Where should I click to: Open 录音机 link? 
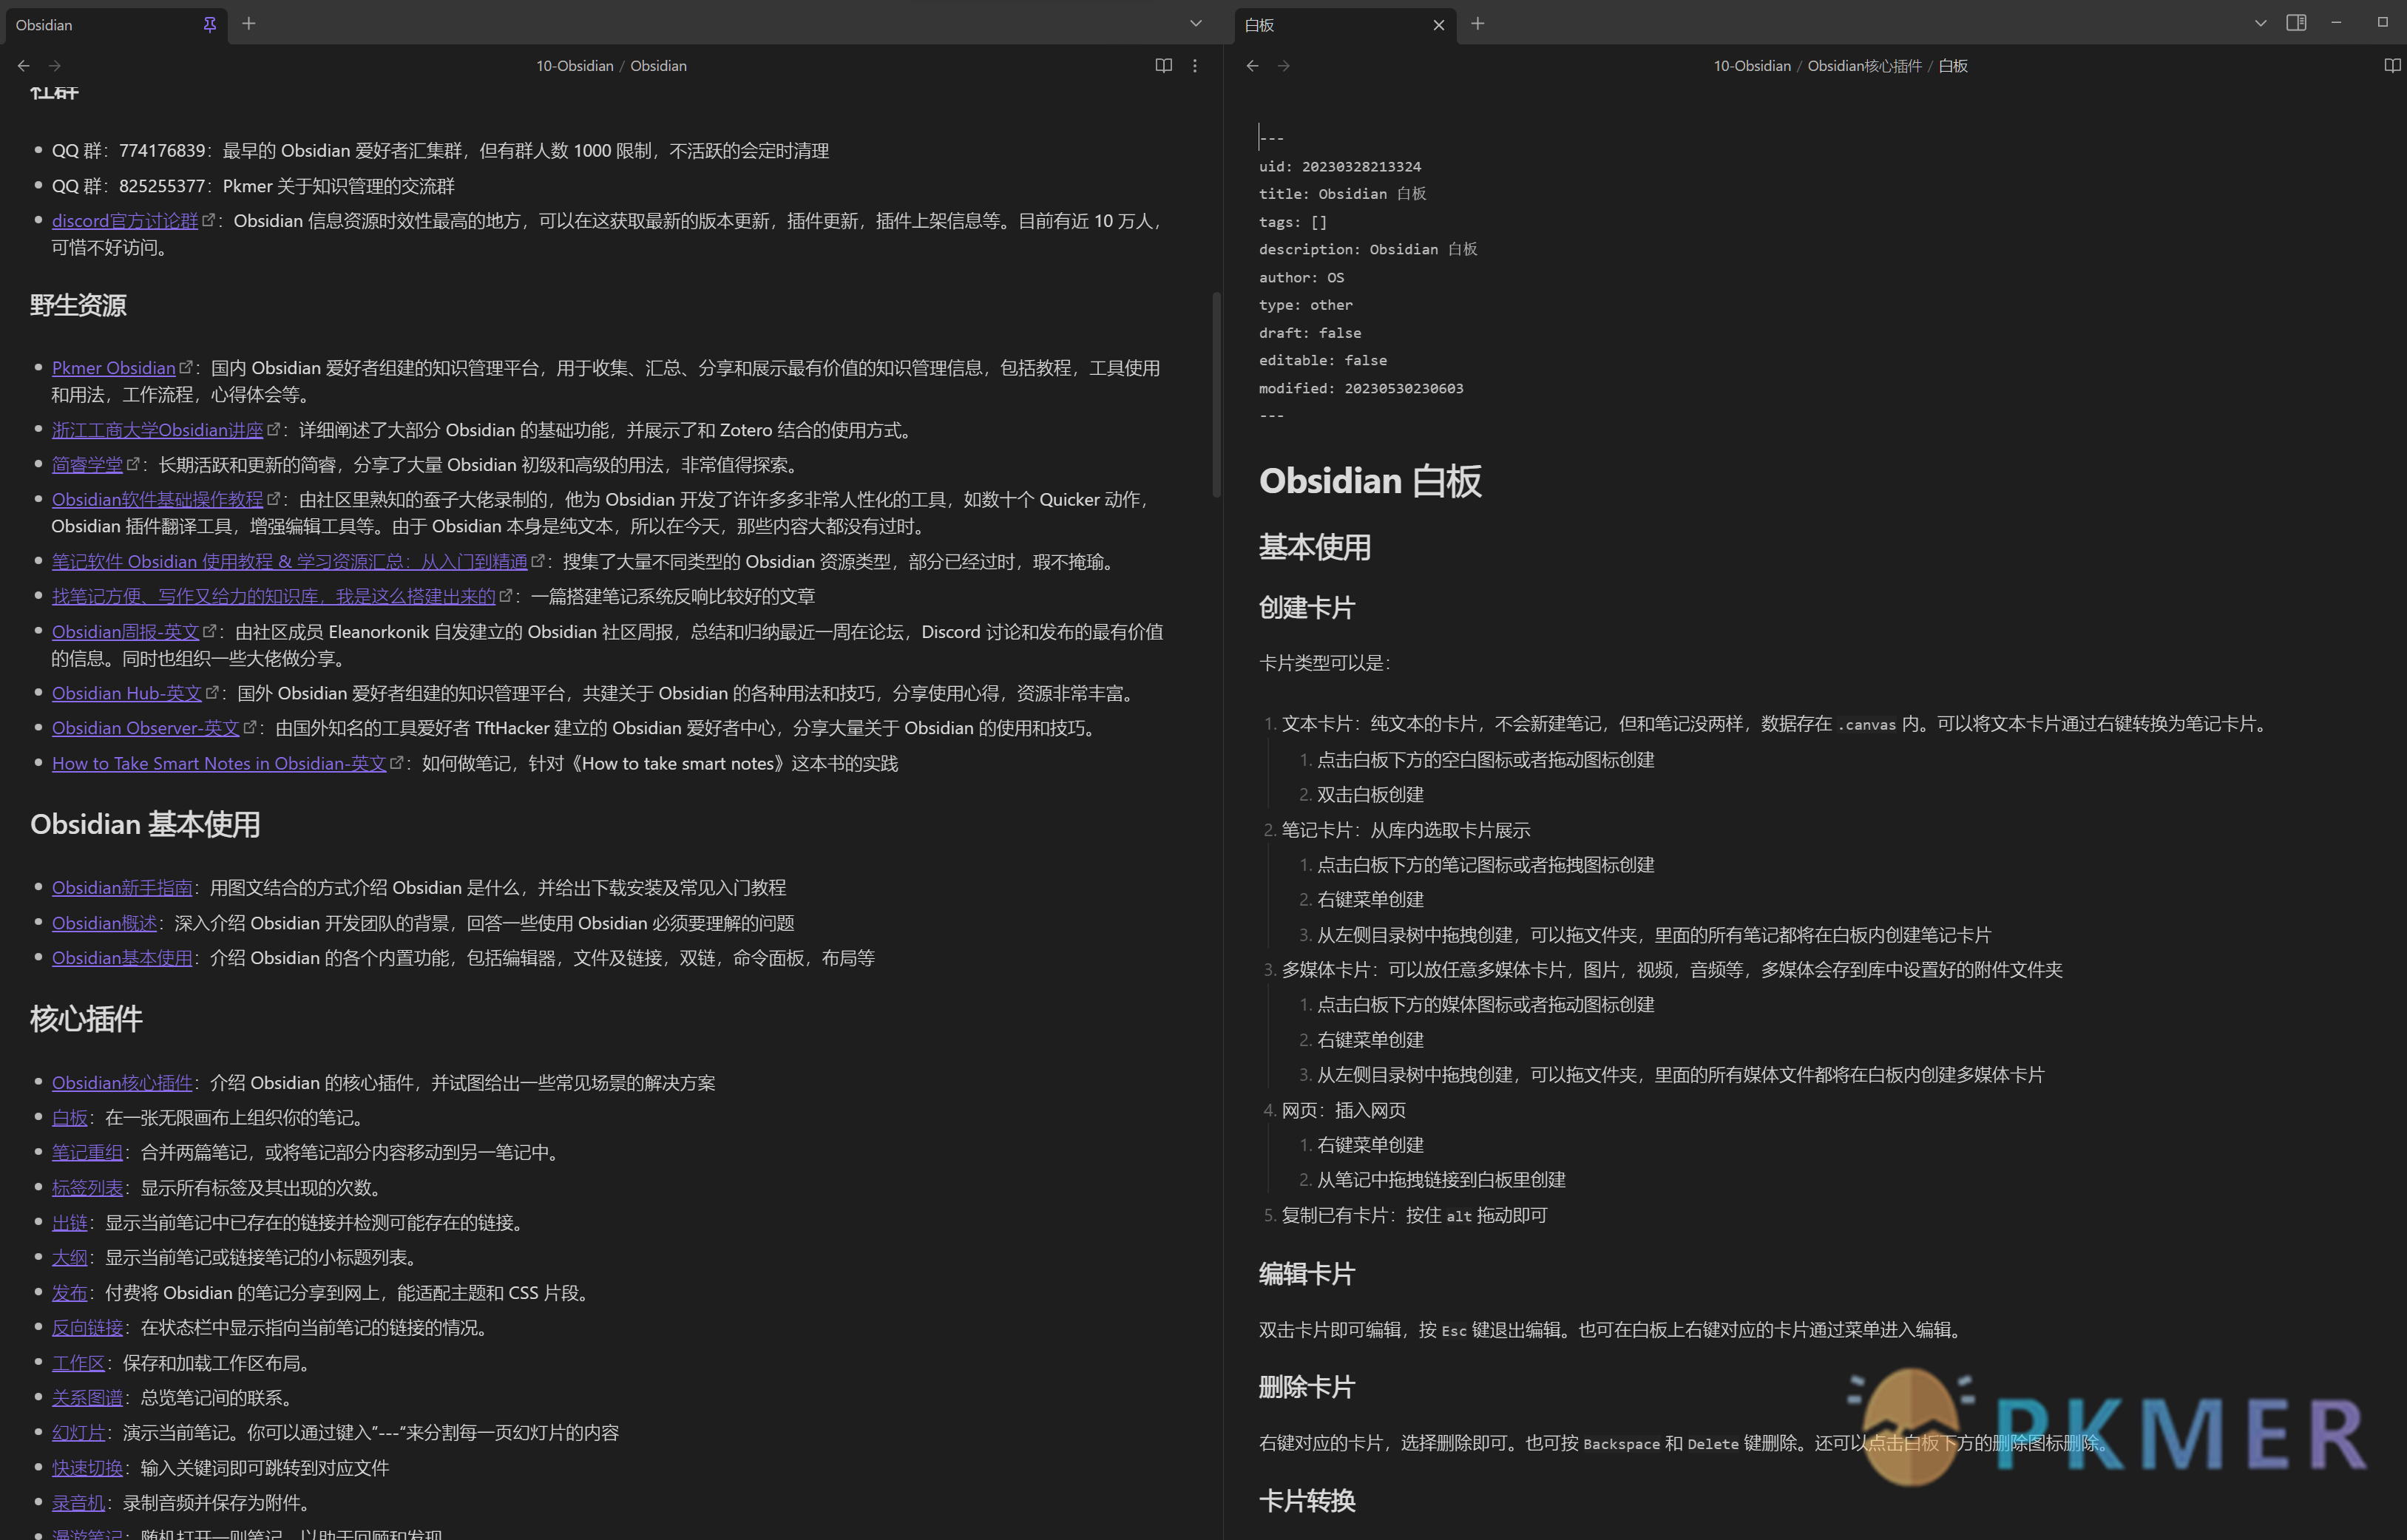pos(79,1503)
